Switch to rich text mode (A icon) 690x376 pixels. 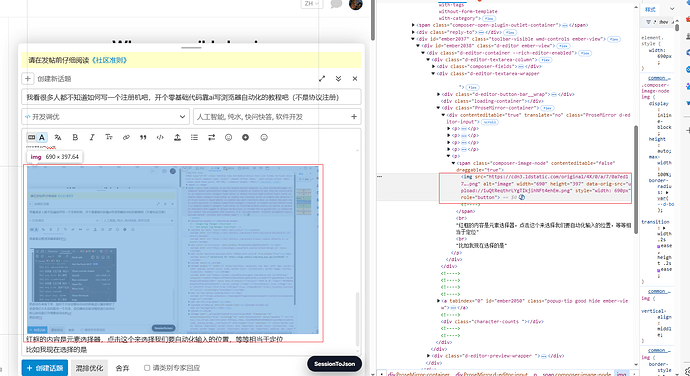pos(42,137)
